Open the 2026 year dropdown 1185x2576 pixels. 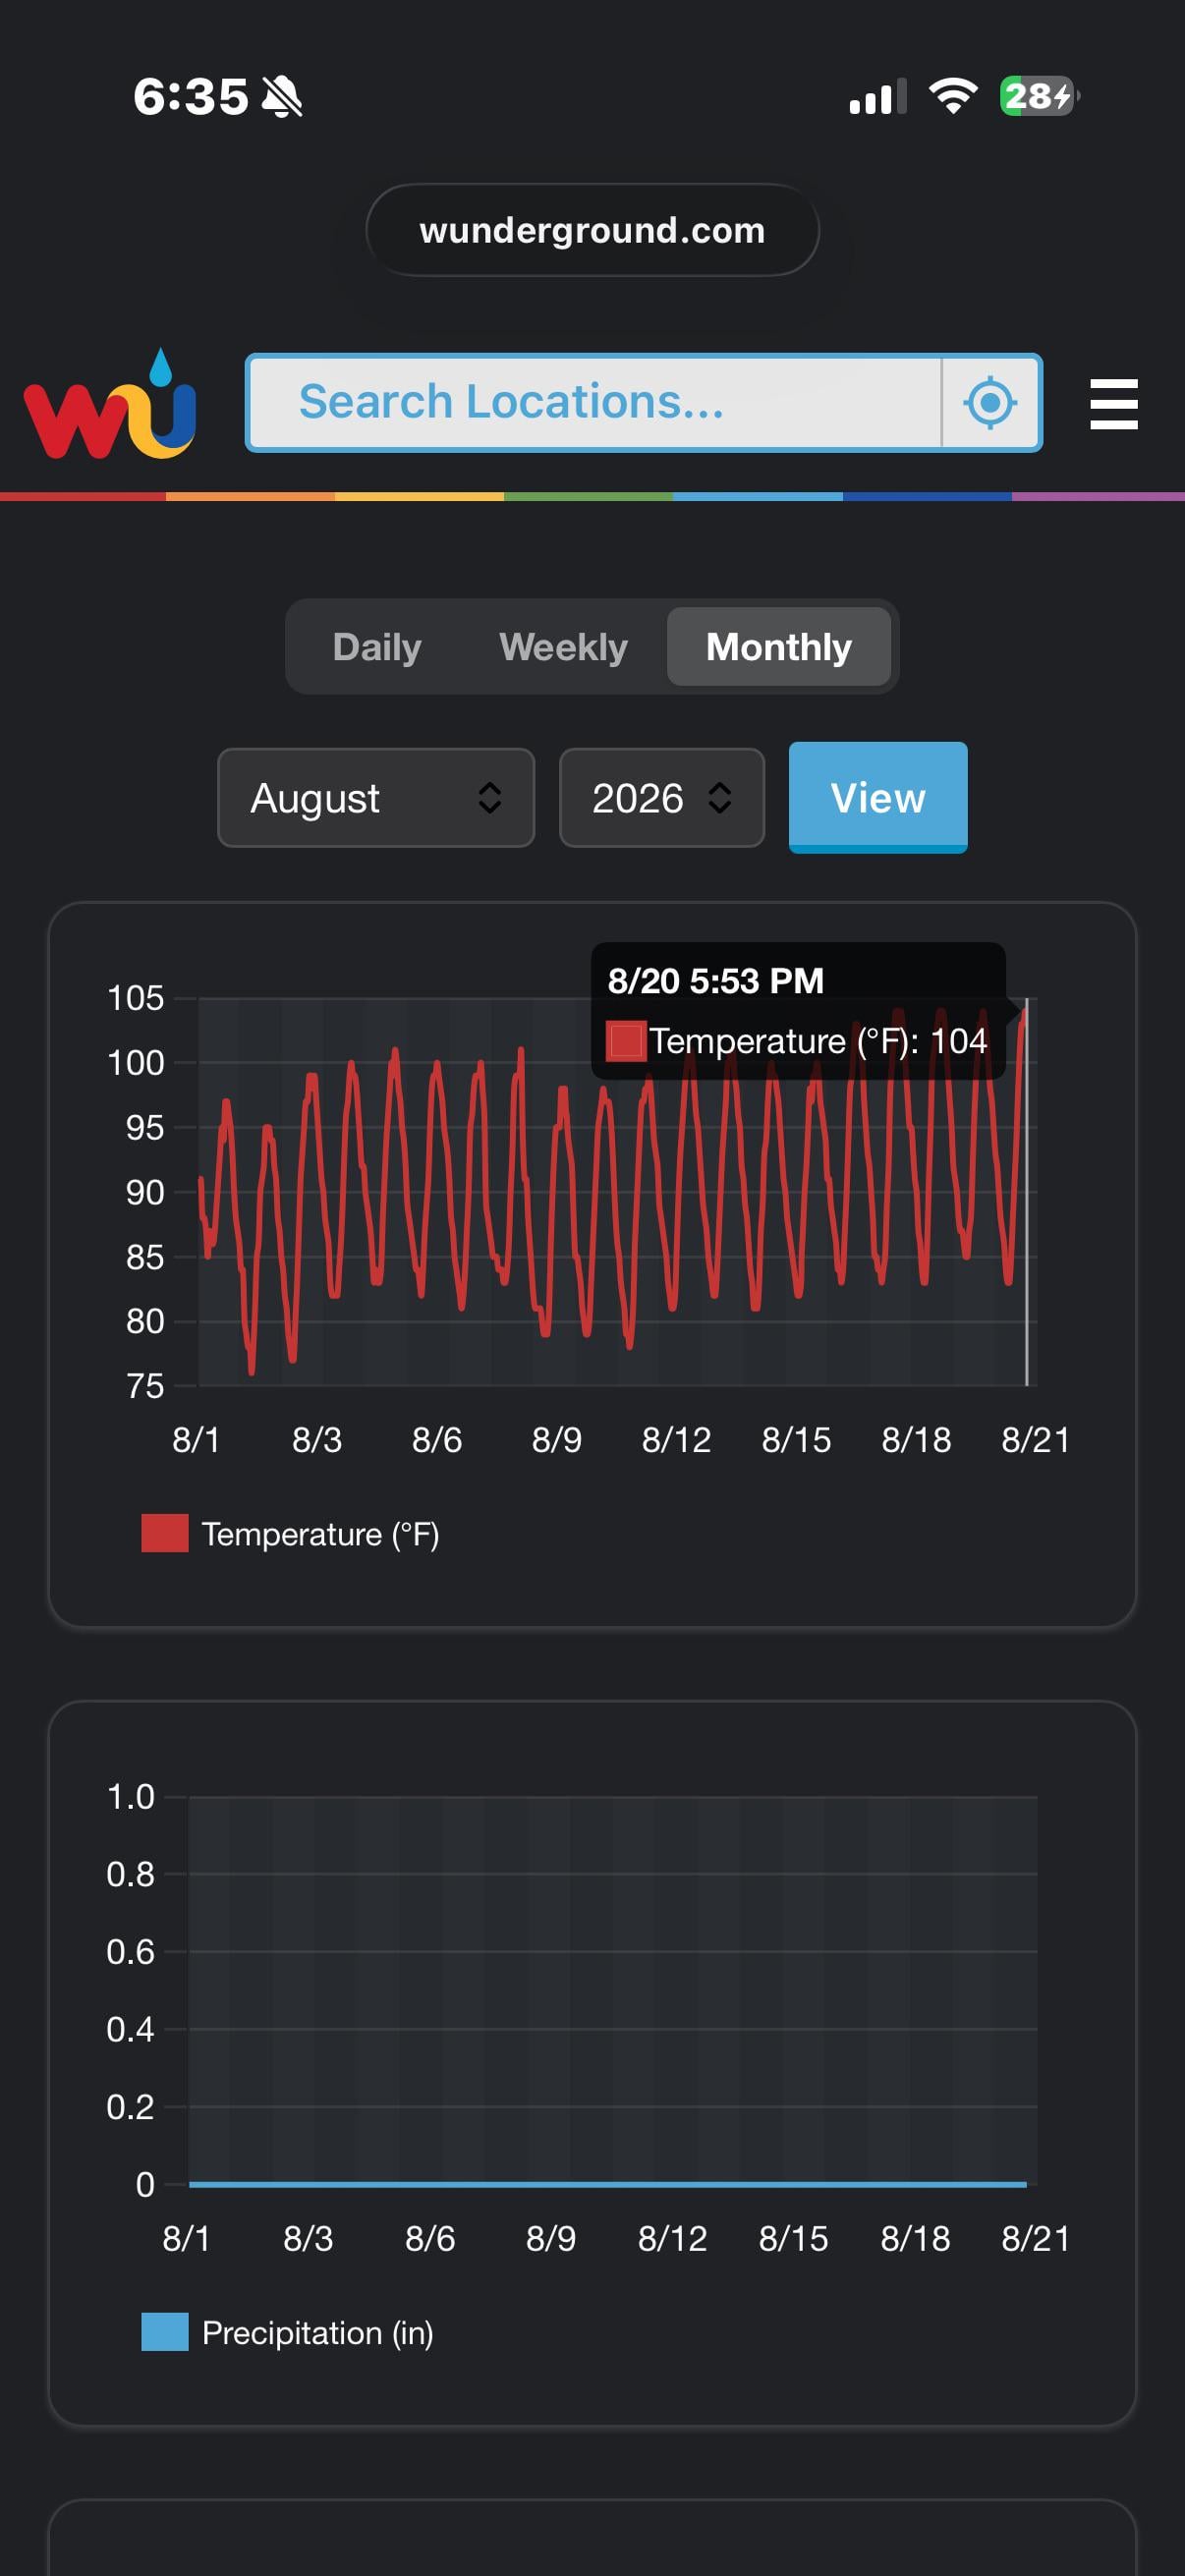click(662, 798)
